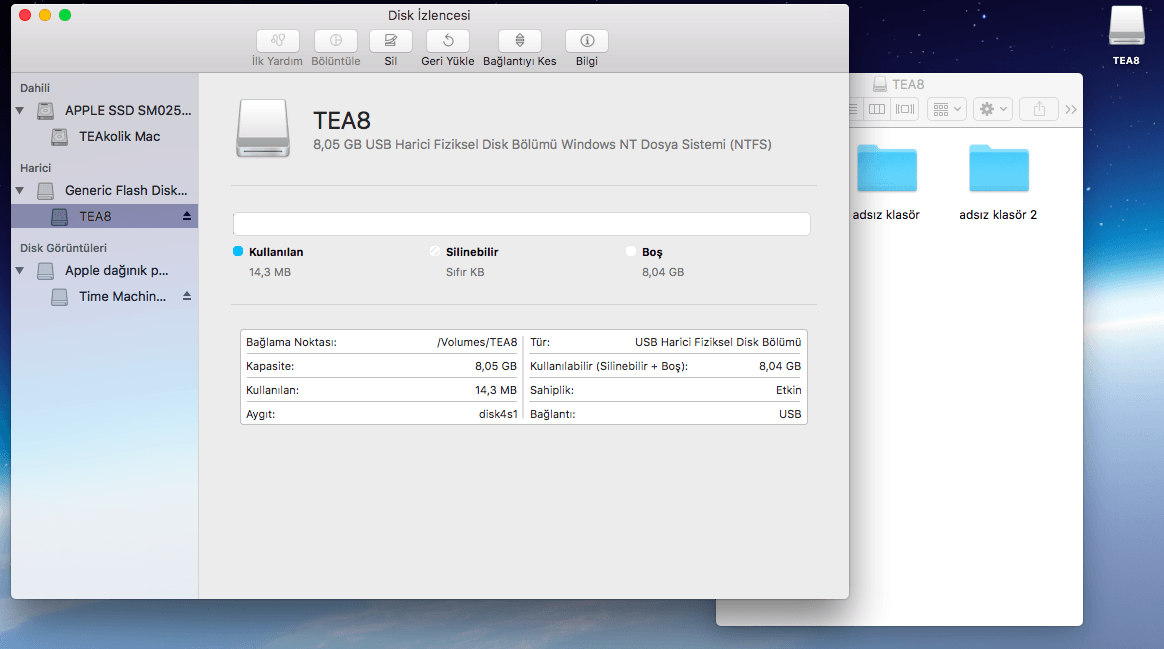Select TEAkolik Mac volume in sidebar

tap(105, 137)
